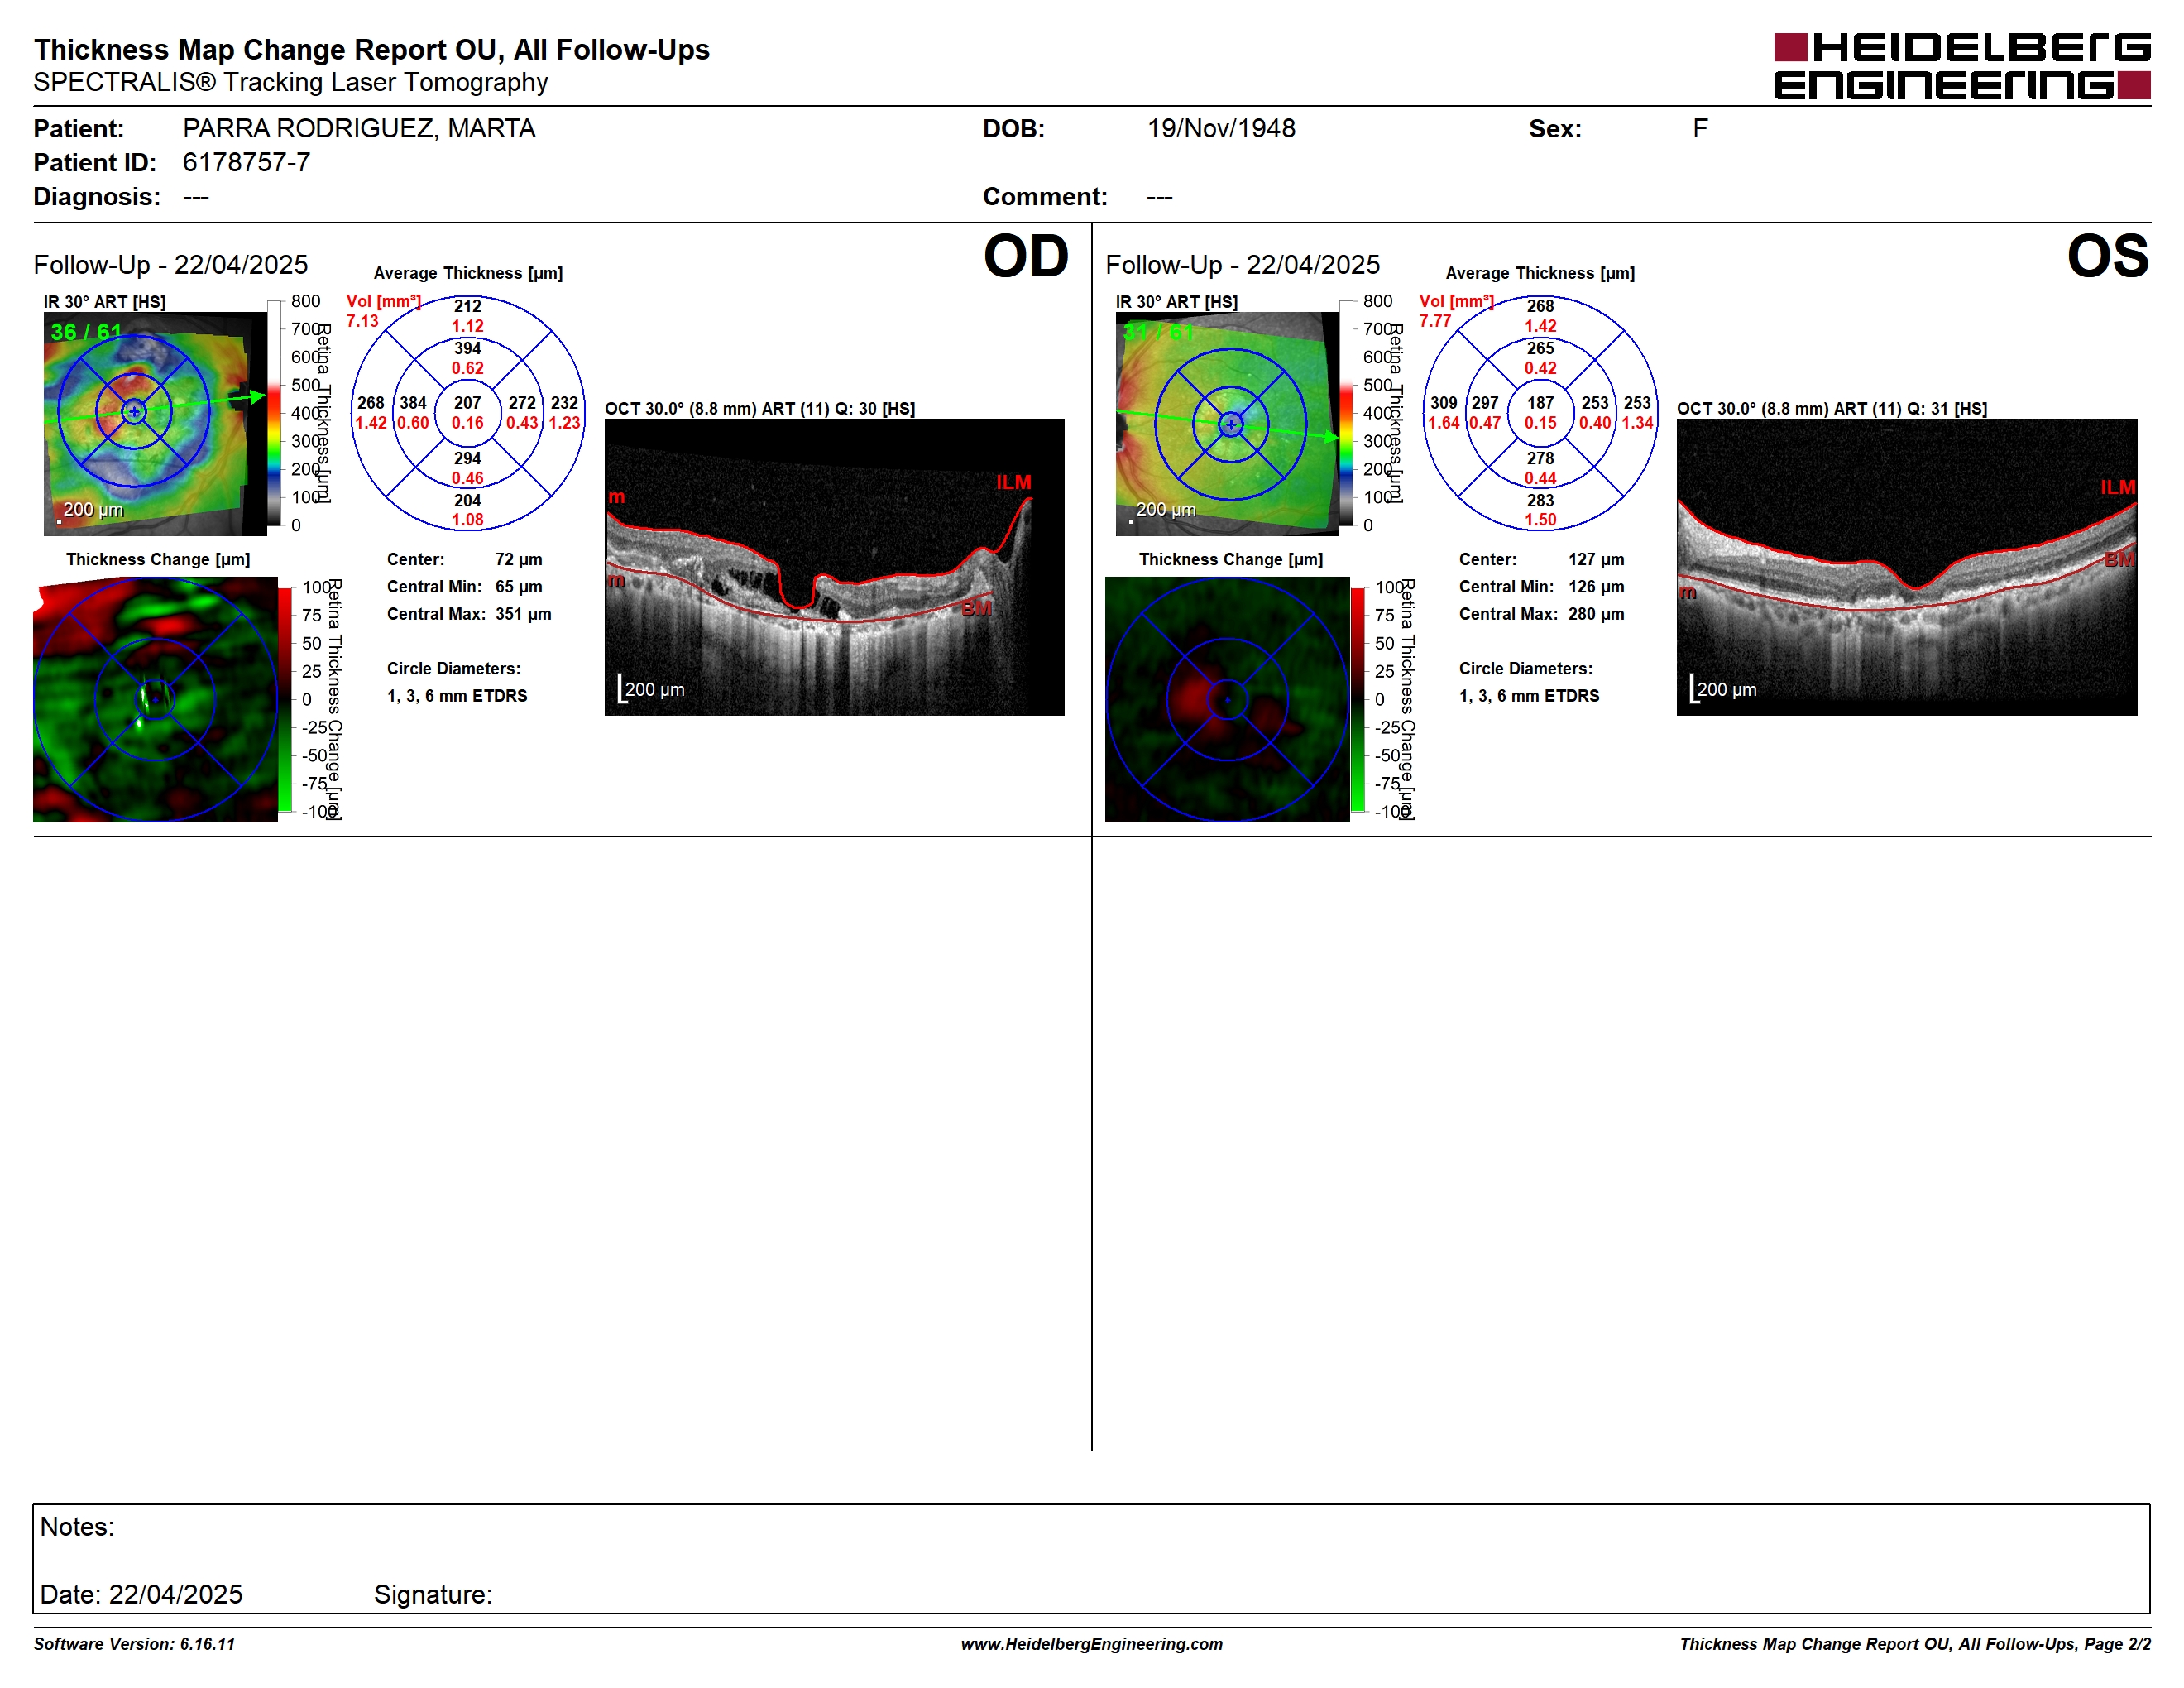Click the OD 'Center: 72 µm' value
The height and width of the screenshot is (1688, 2184).
(x=518, y=559)
